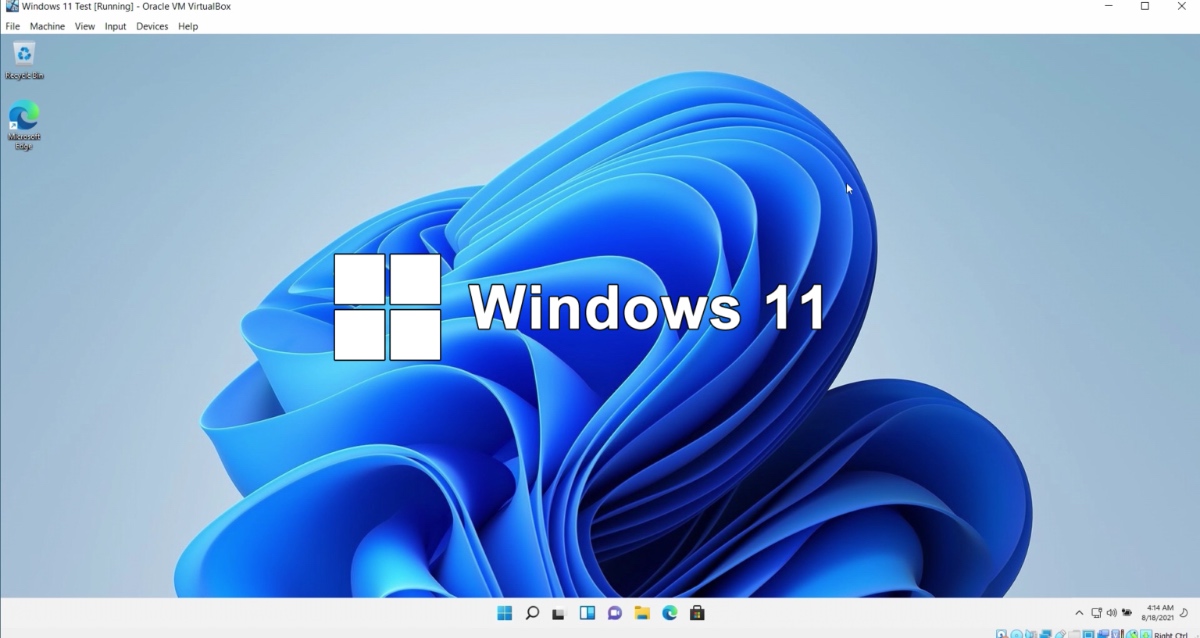Open the Machine menu

47,26
